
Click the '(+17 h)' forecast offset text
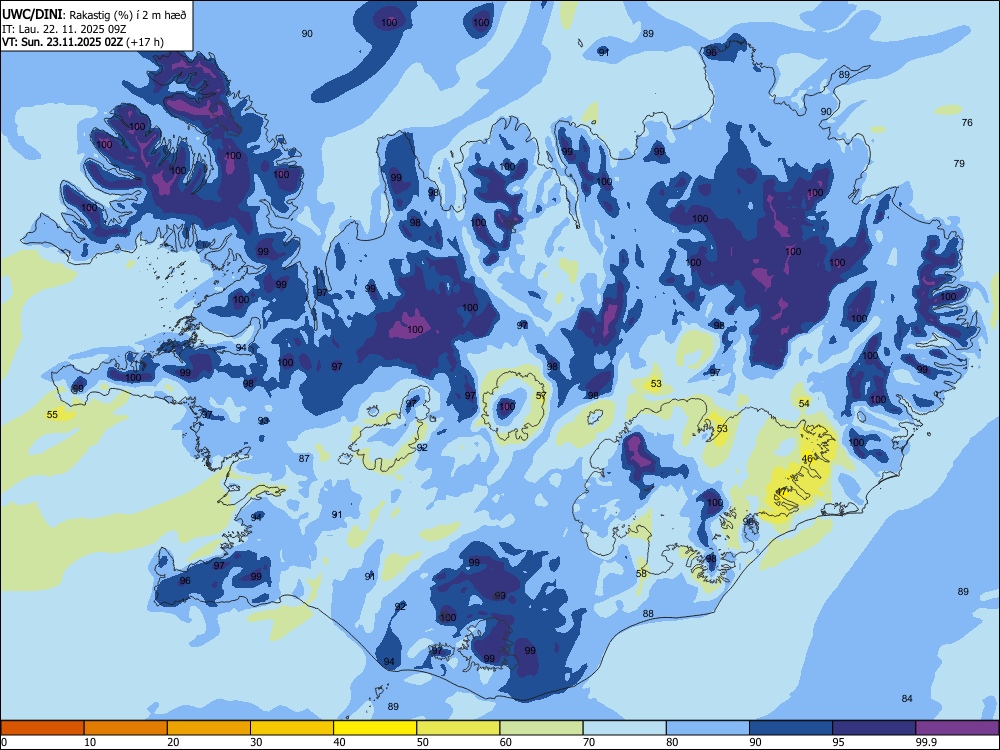tap(145, 42)
